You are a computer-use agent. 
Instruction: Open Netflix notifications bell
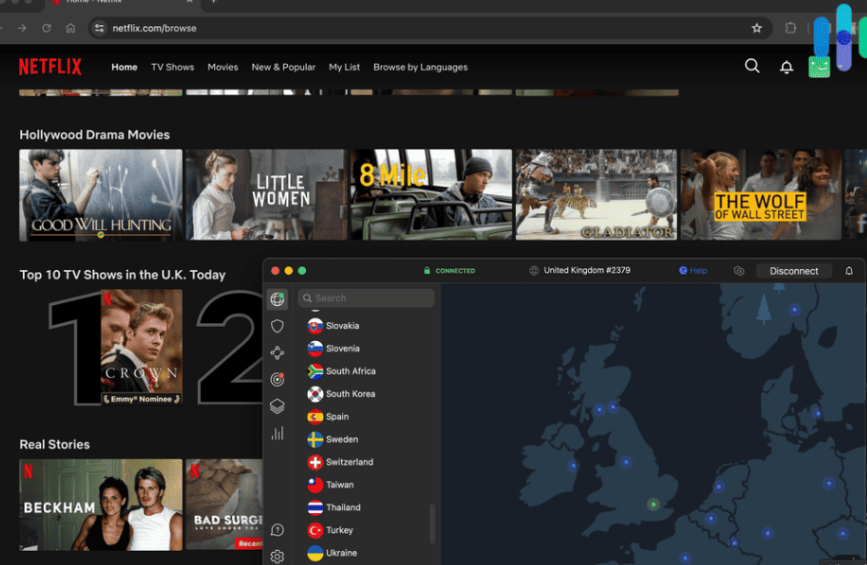(x=786, y=67)
